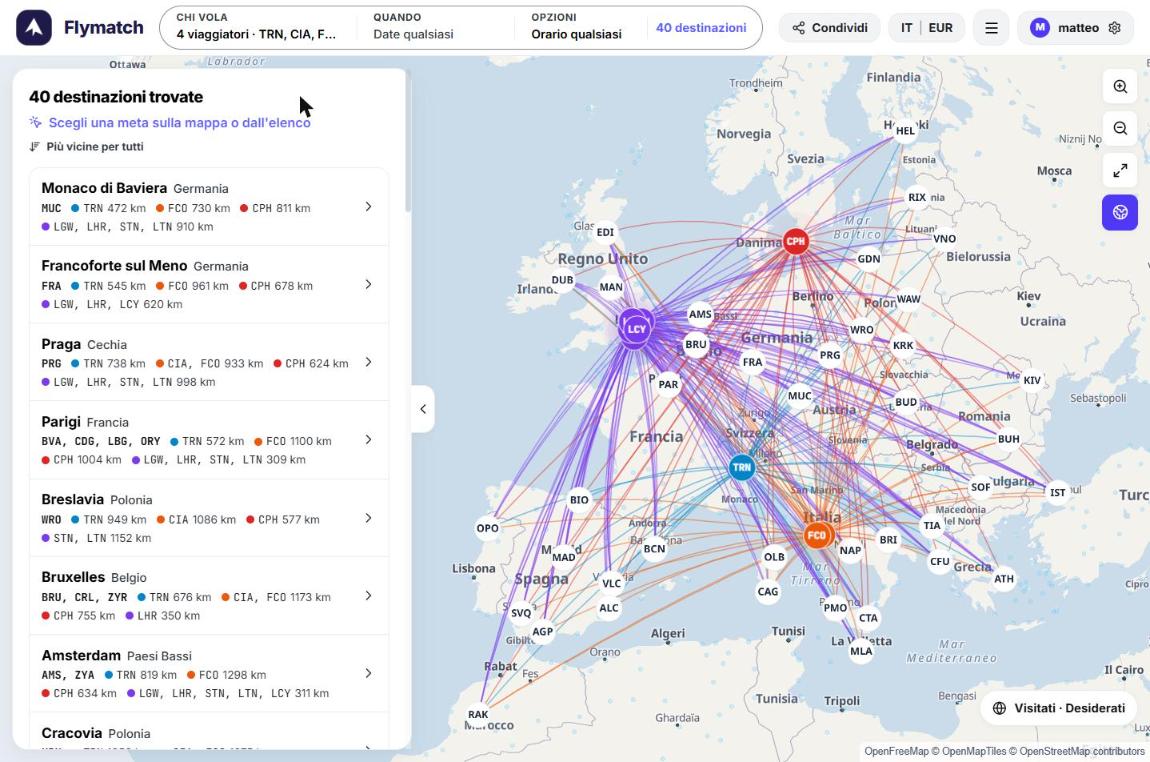The width and height of the screenshot is (1150, 762).
Task: Select the LCY airport marker
Action: [636, 329]
